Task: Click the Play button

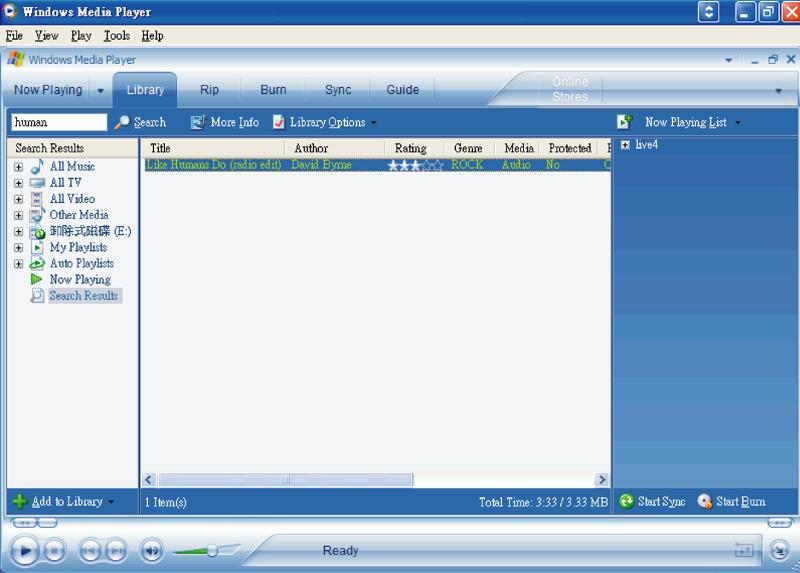Action: click(23, 551)
